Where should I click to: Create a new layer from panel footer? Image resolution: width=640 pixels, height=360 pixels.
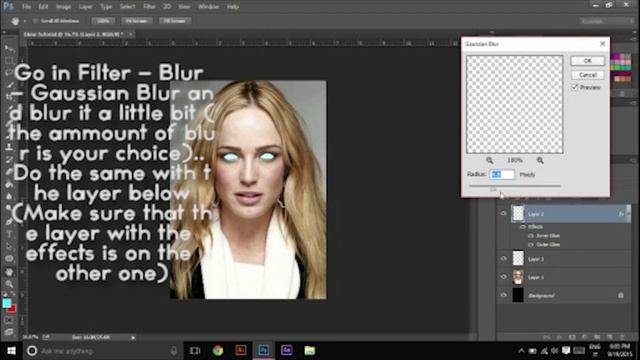pos(609,337)
